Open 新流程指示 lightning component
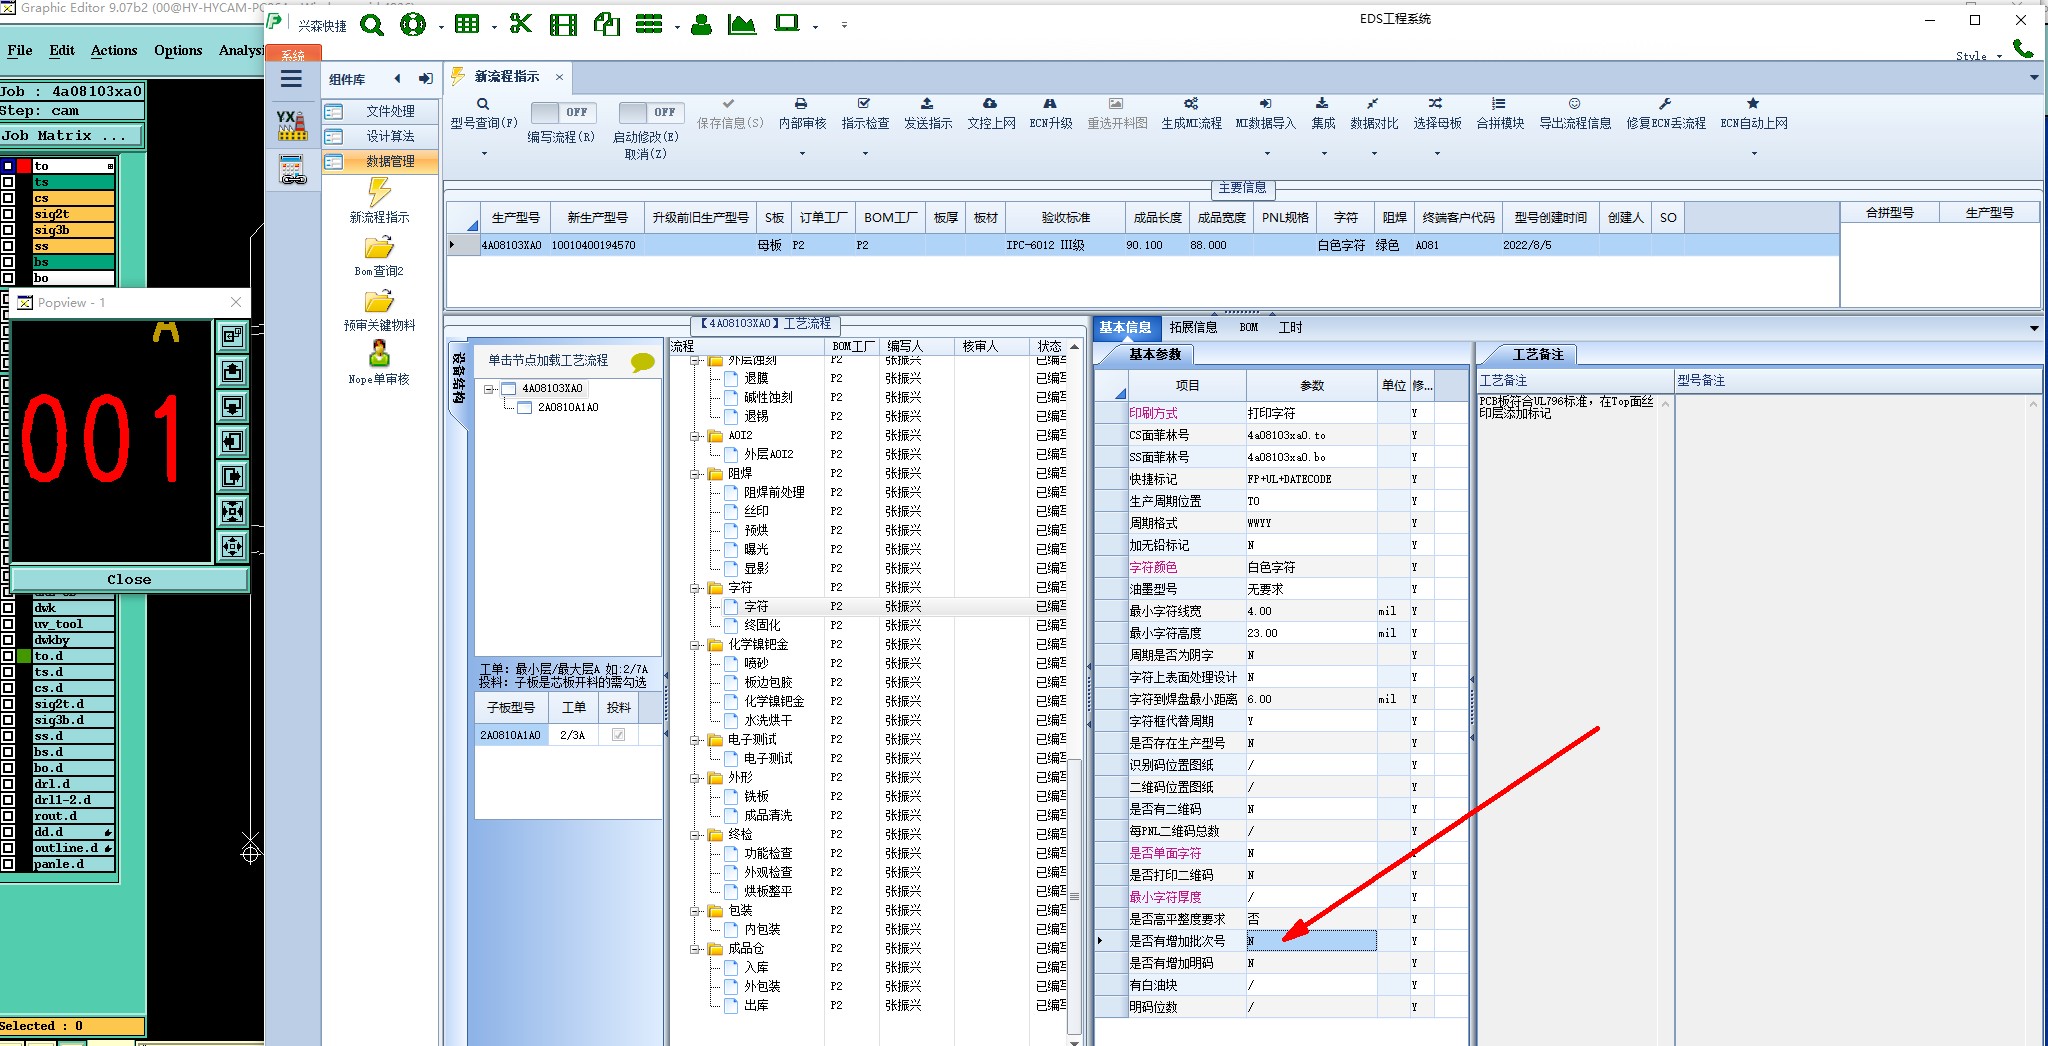The width and height of the screenshot is (2048, 1046). [x=379, y=200]
